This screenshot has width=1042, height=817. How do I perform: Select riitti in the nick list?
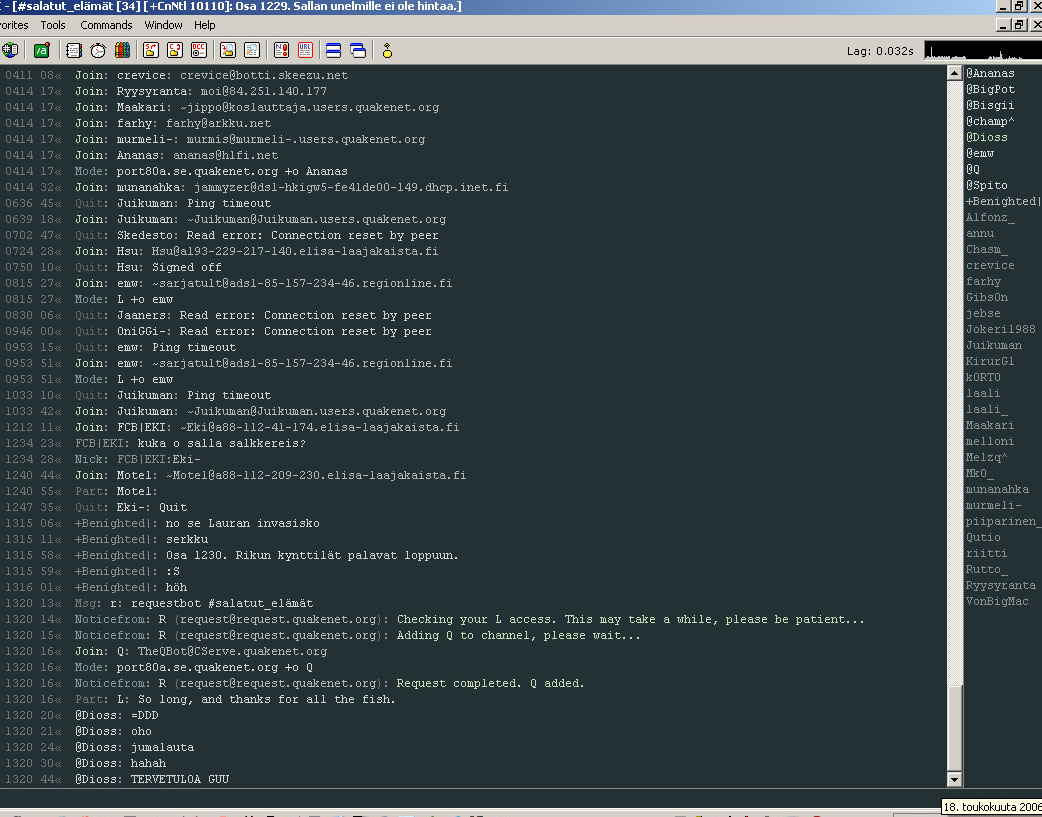987,553
